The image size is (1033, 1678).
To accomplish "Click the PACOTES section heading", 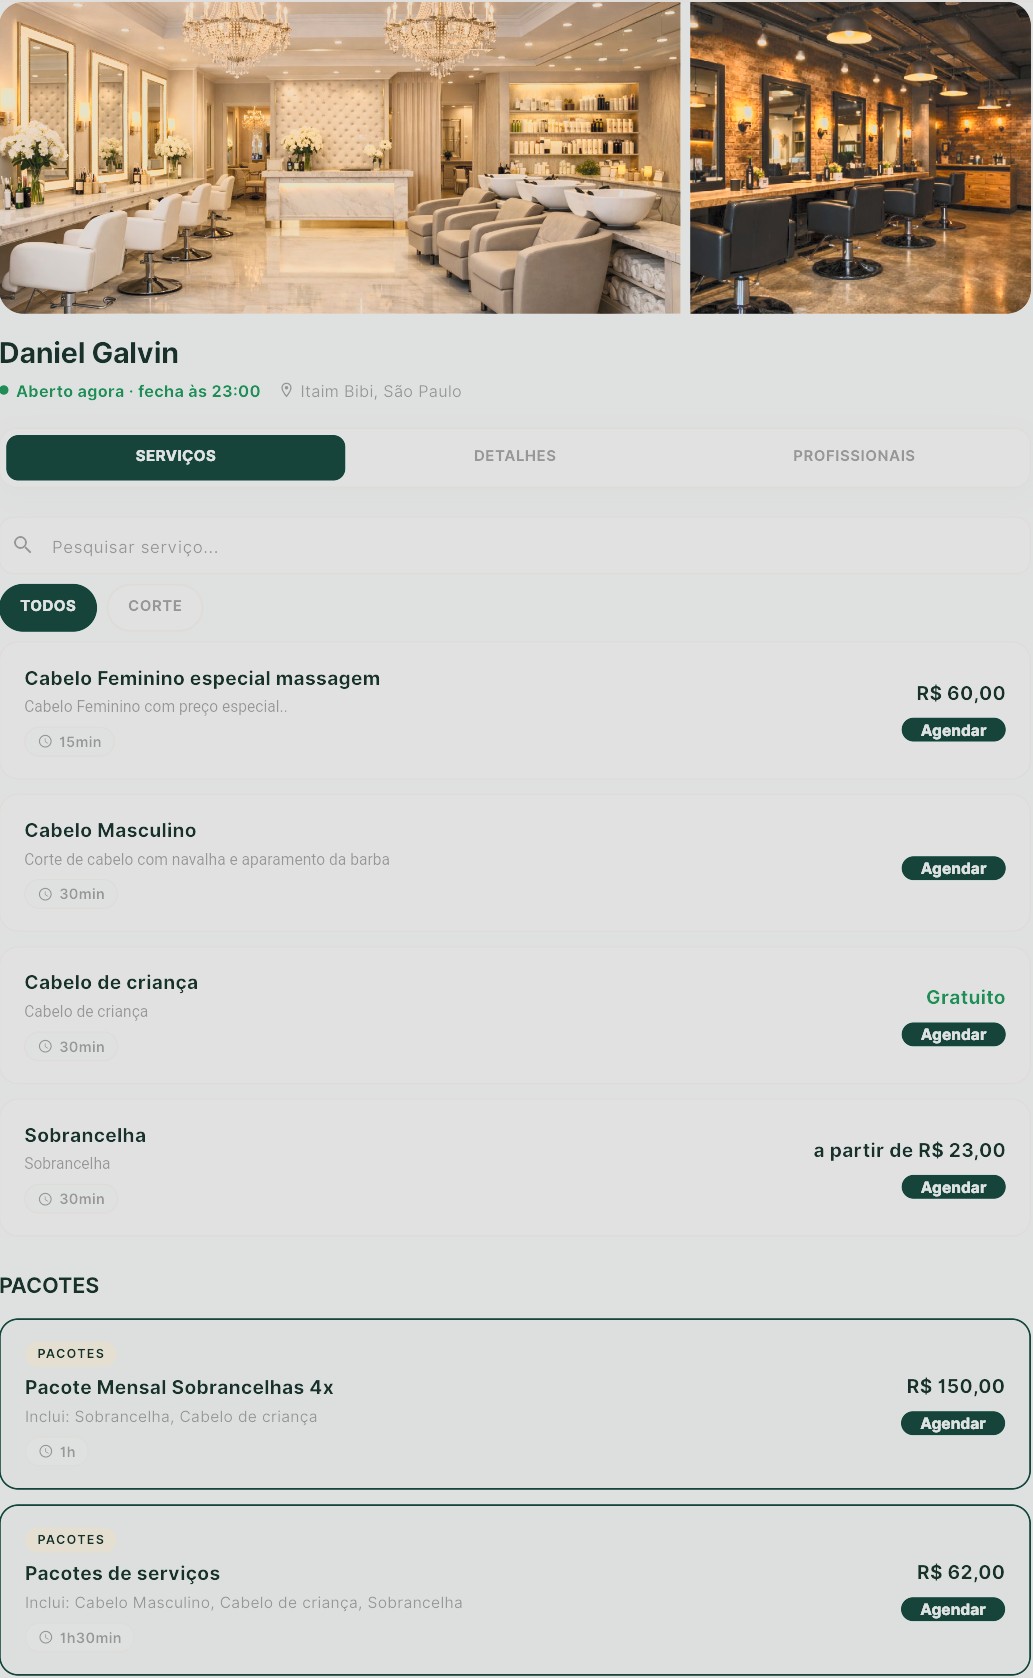I will click(49, 1285).
